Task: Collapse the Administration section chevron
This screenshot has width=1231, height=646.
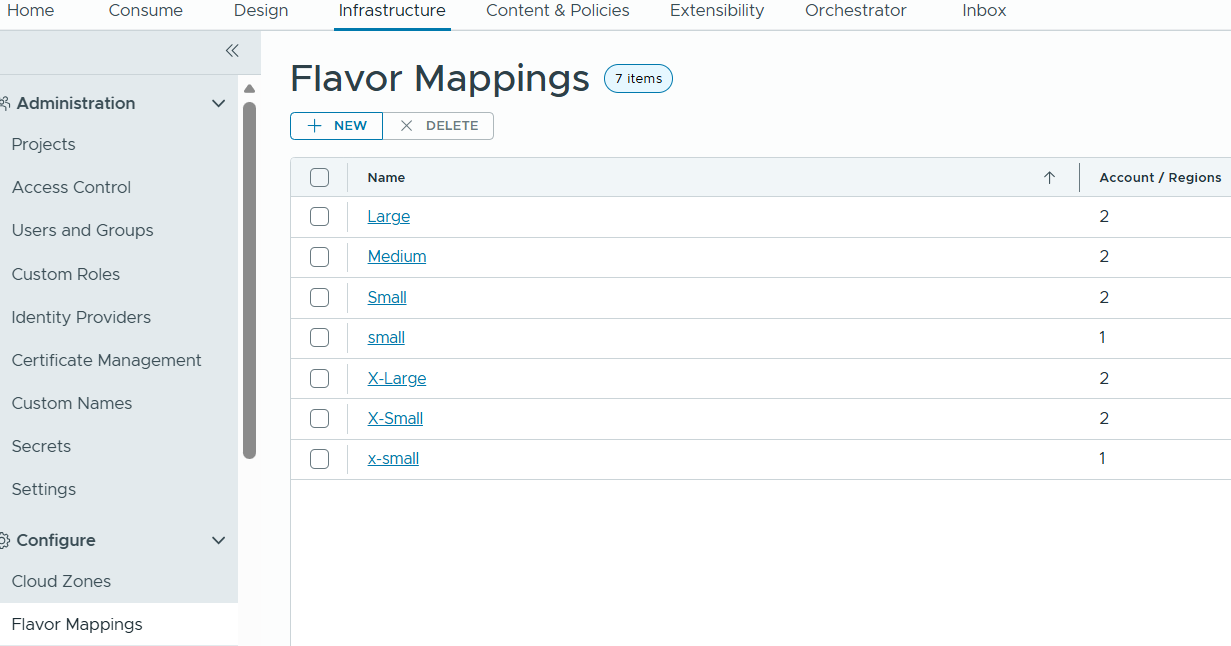Action: pos(218,103)
